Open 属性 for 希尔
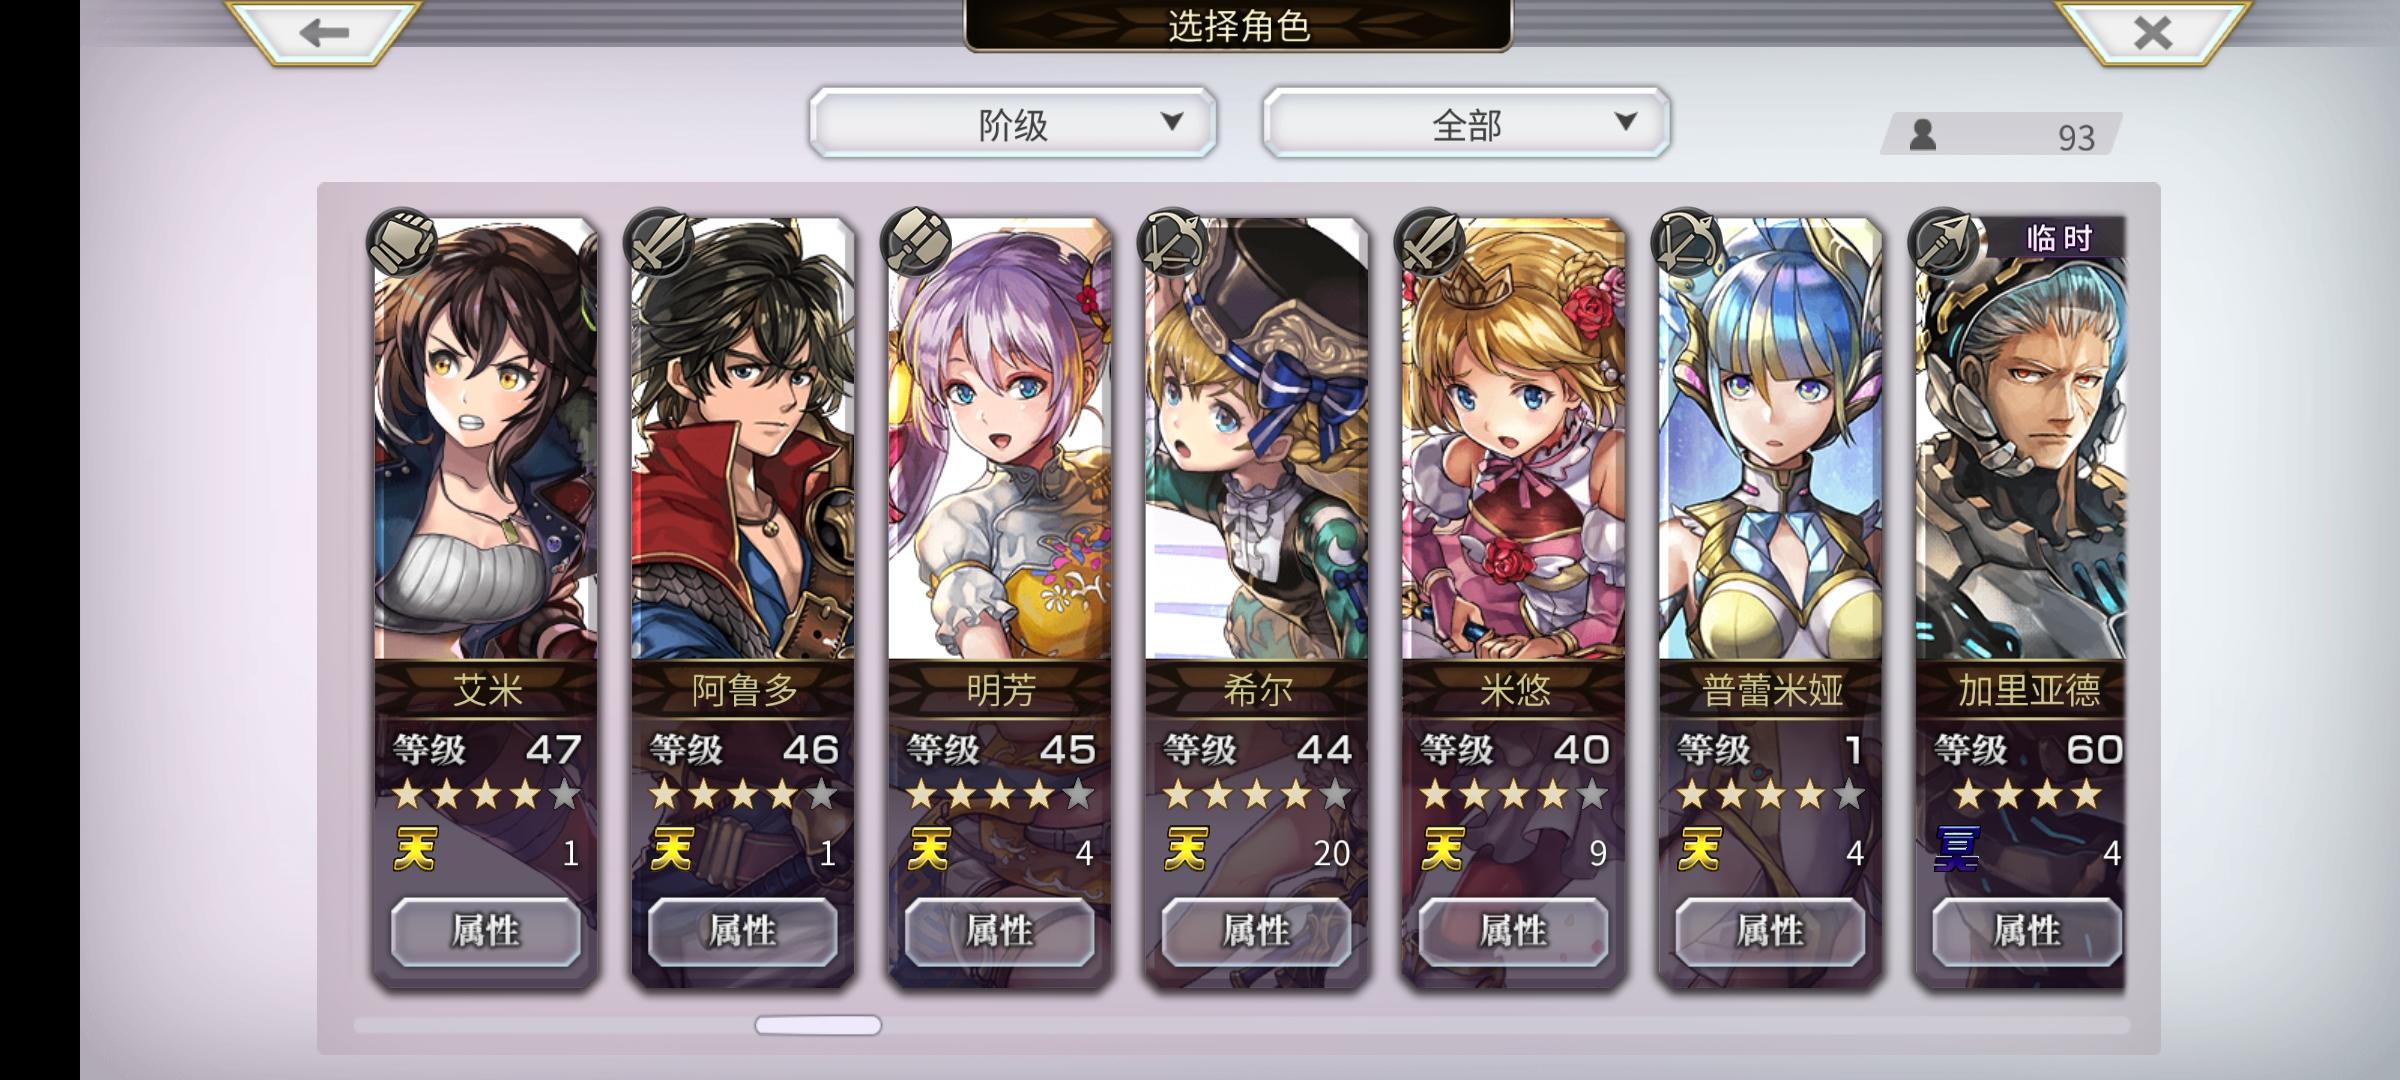 click(x=1256, y=932)
